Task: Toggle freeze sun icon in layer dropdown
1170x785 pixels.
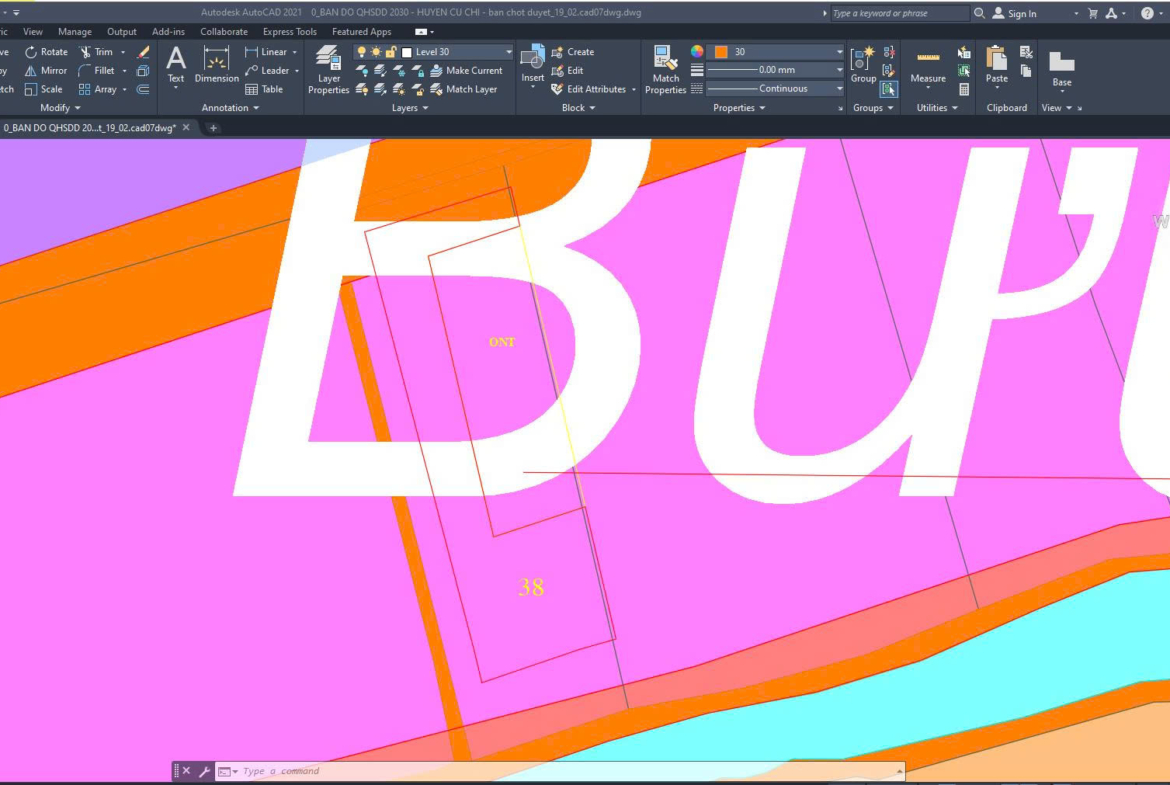Action: pos(376,52)
